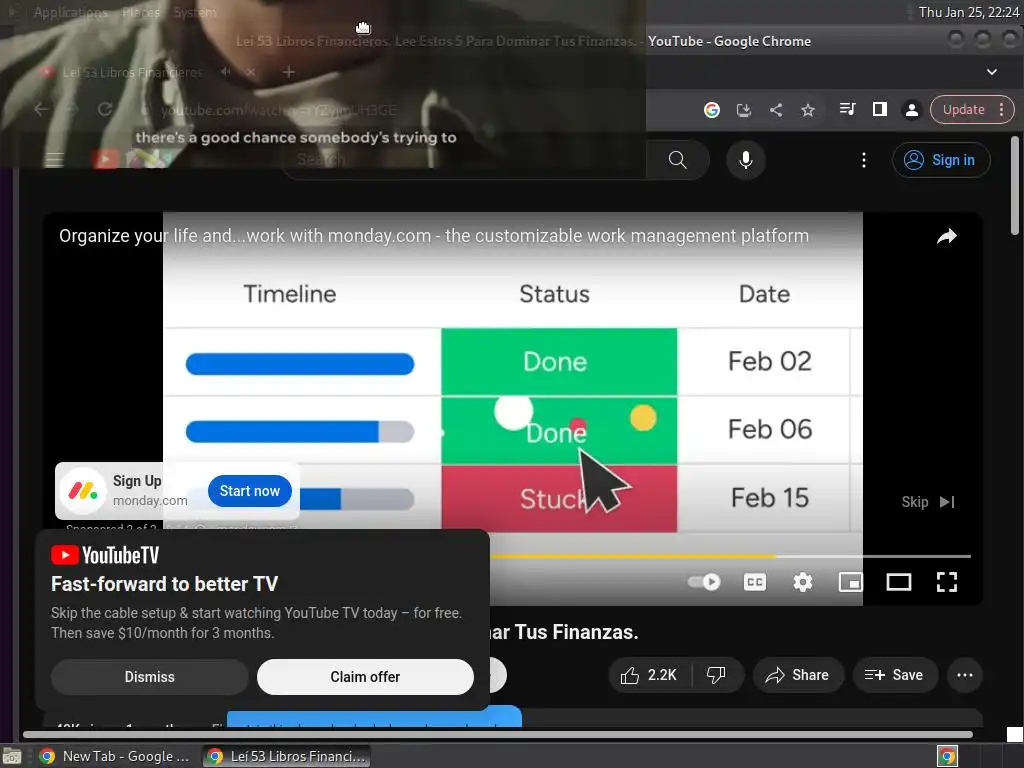Image resolution: width=1024 pixels, height=768 pixels.
Task: Open the System menu
Action: coord(195,12)
